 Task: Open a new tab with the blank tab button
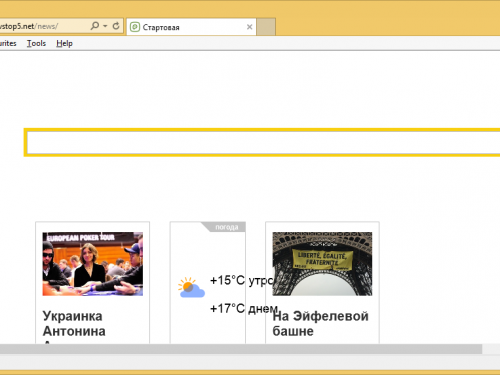(266, 27)
